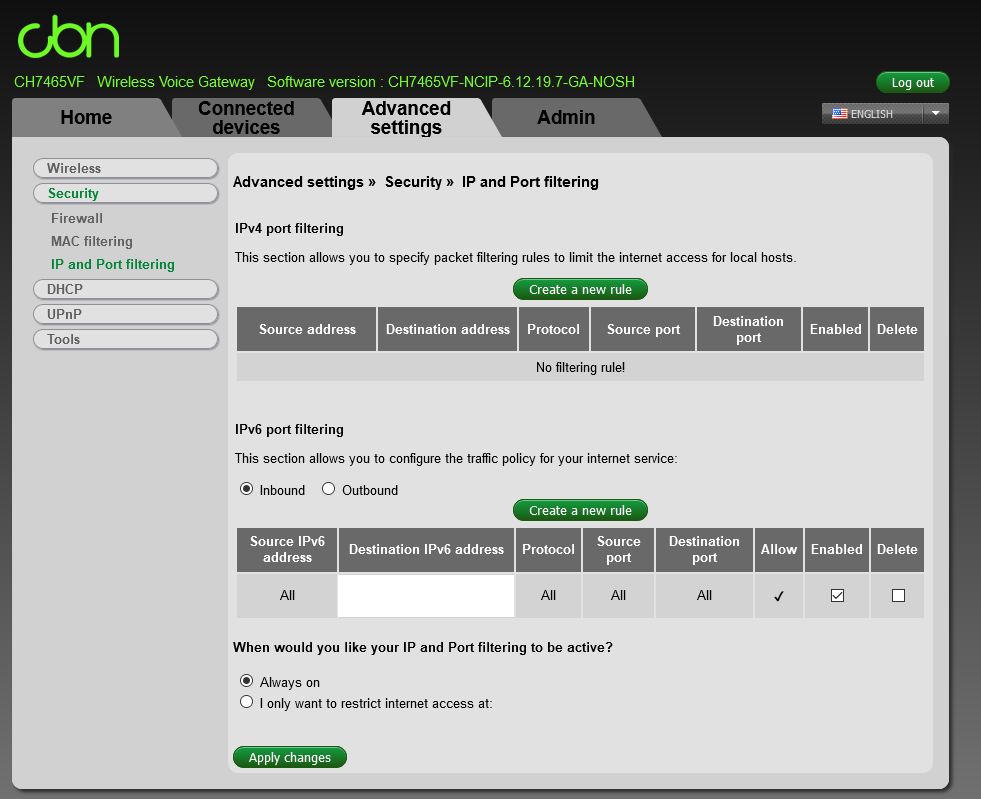Select restrict internet access schedule option
Image resolution: width=981 pixels, height=799 pixels.
point(247,703)
